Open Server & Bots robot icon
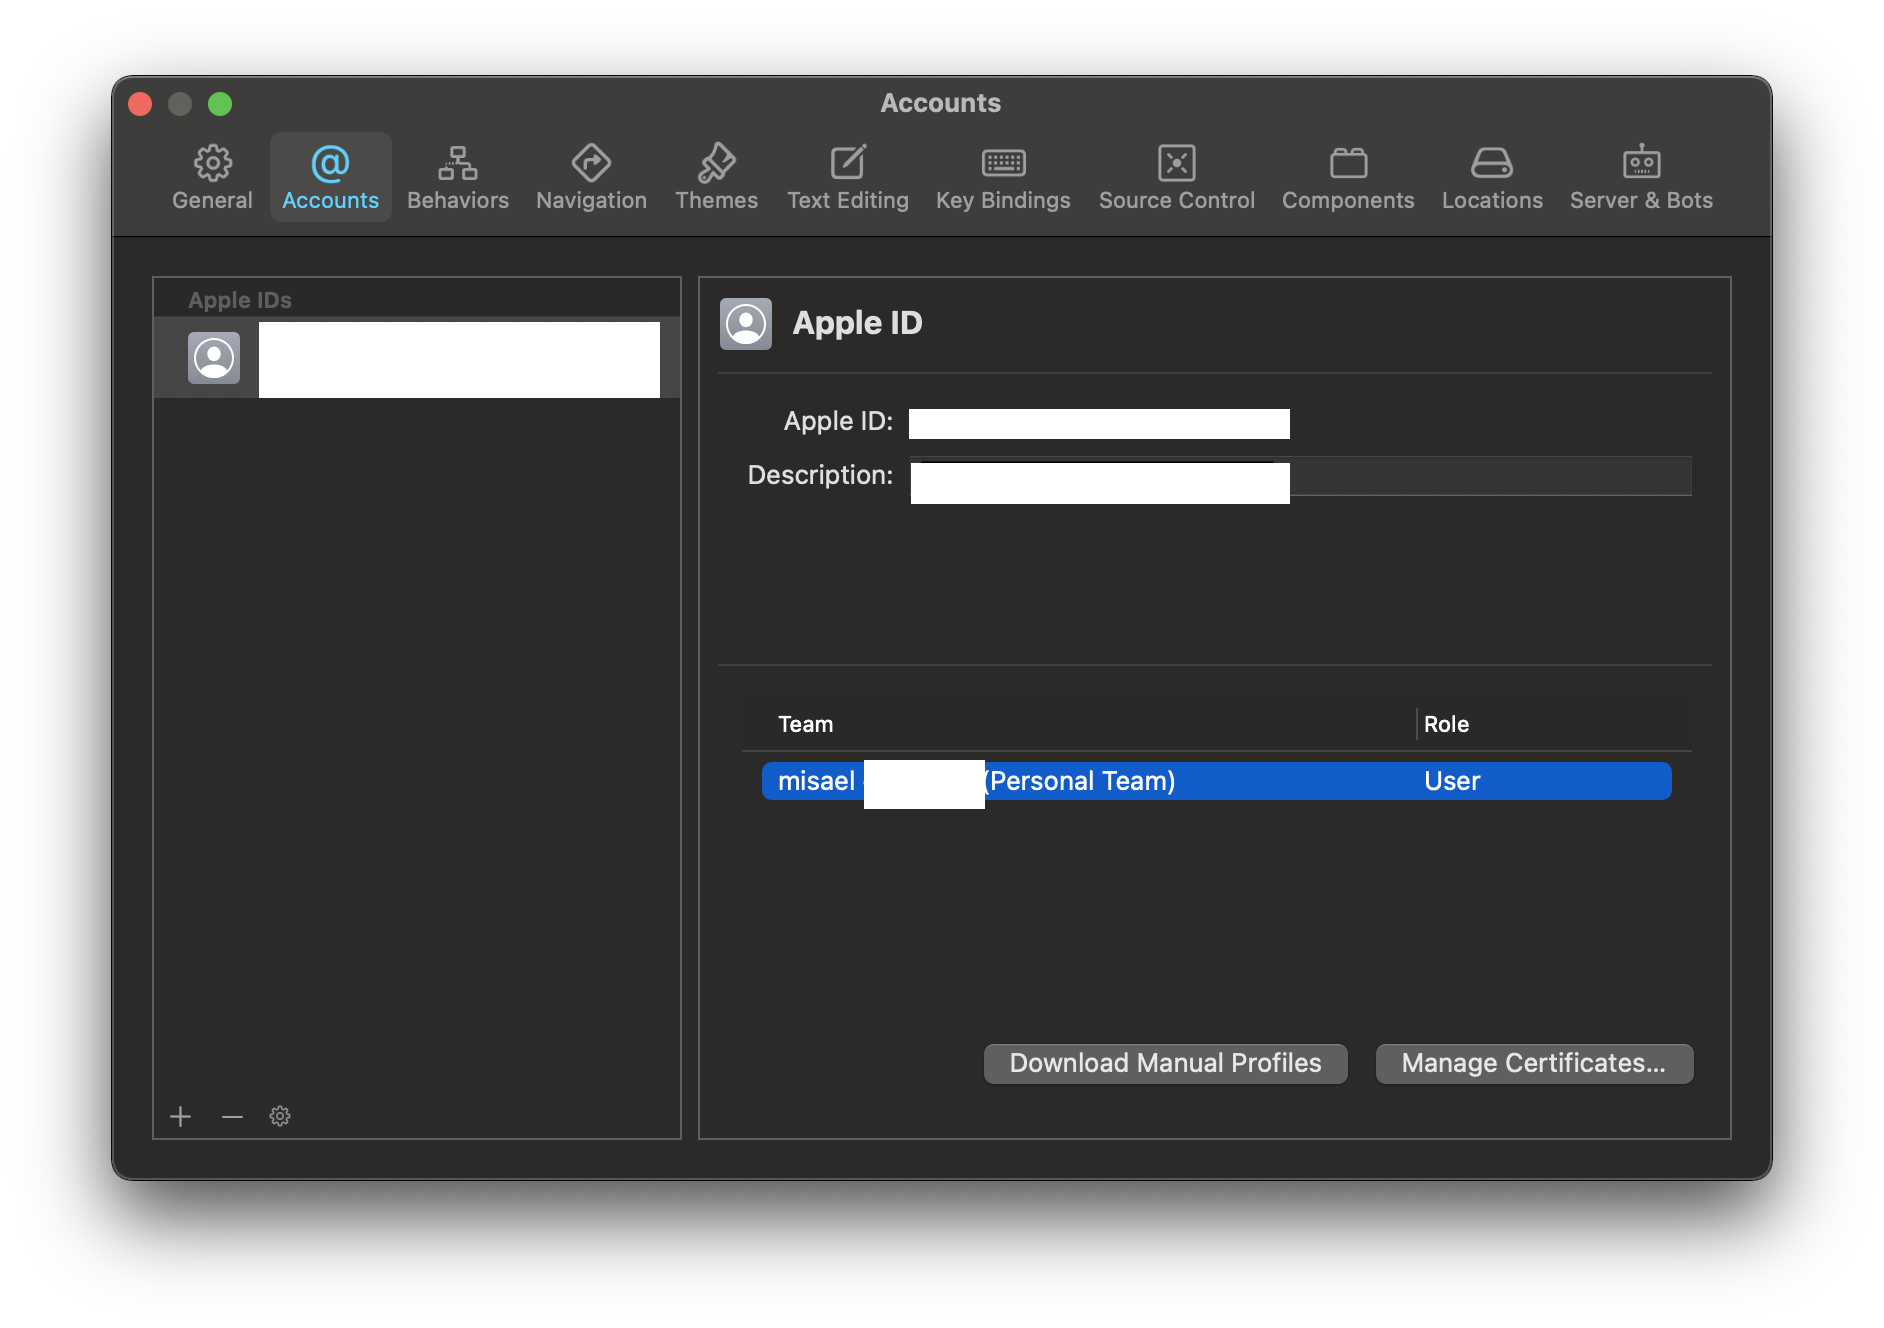 1641,162
